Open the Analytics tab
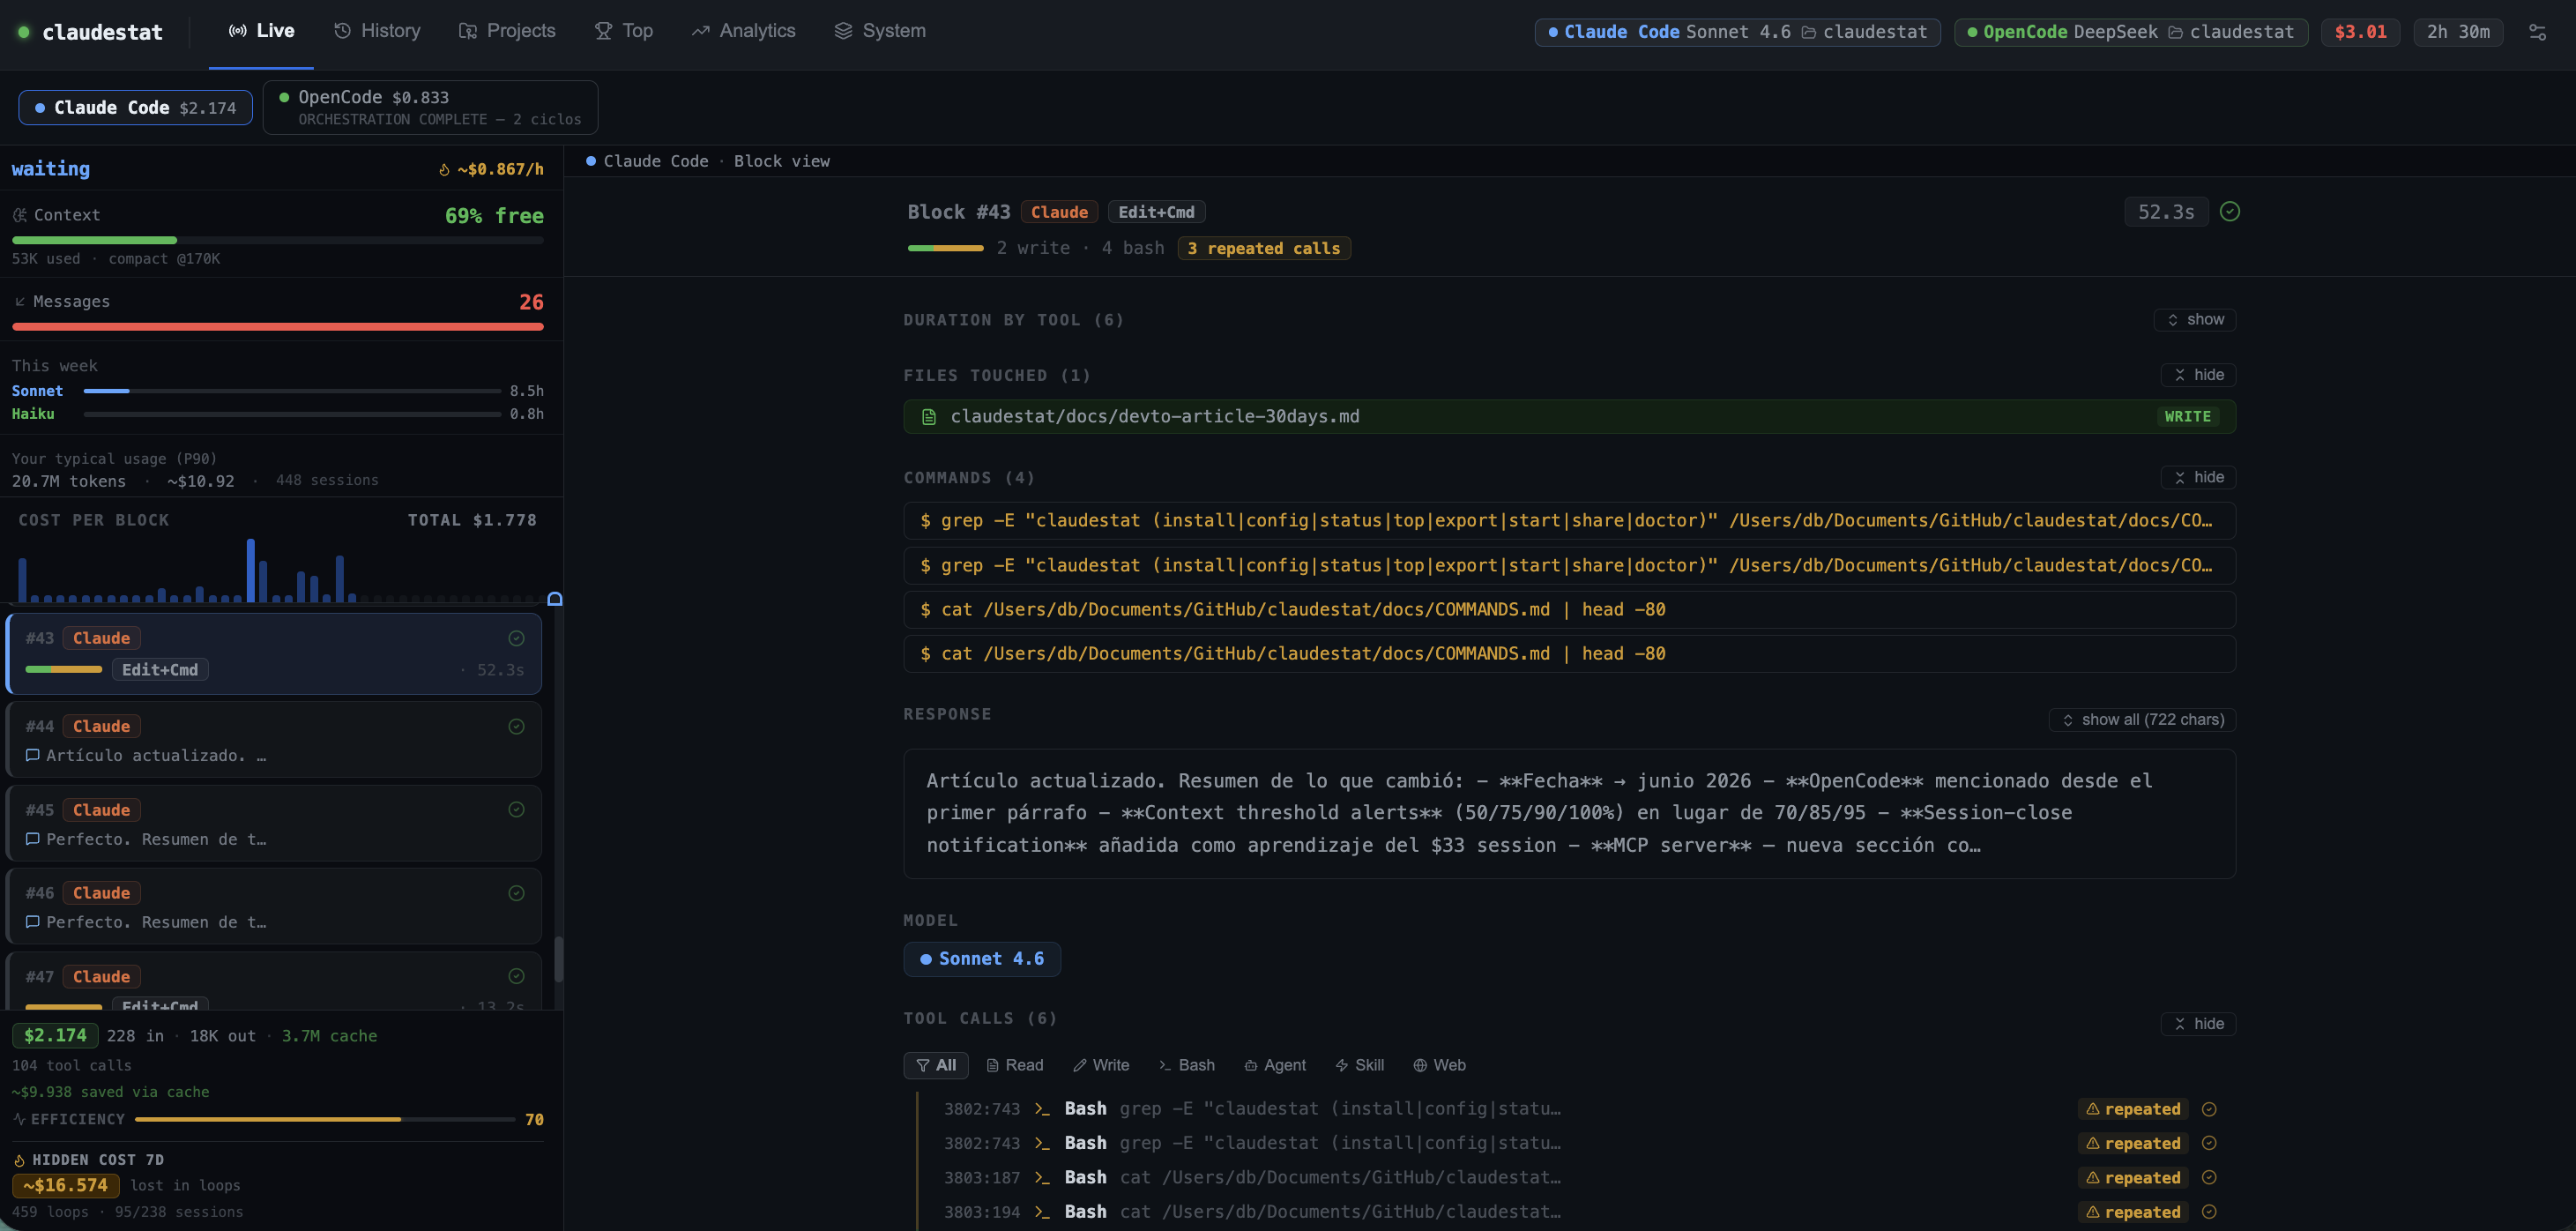This screenshot has height=1231, width=2576. 744,31
